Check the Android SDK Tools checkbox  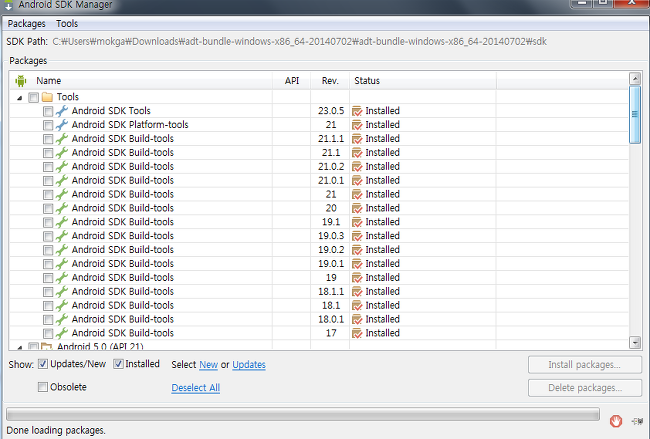coord(48,111)
